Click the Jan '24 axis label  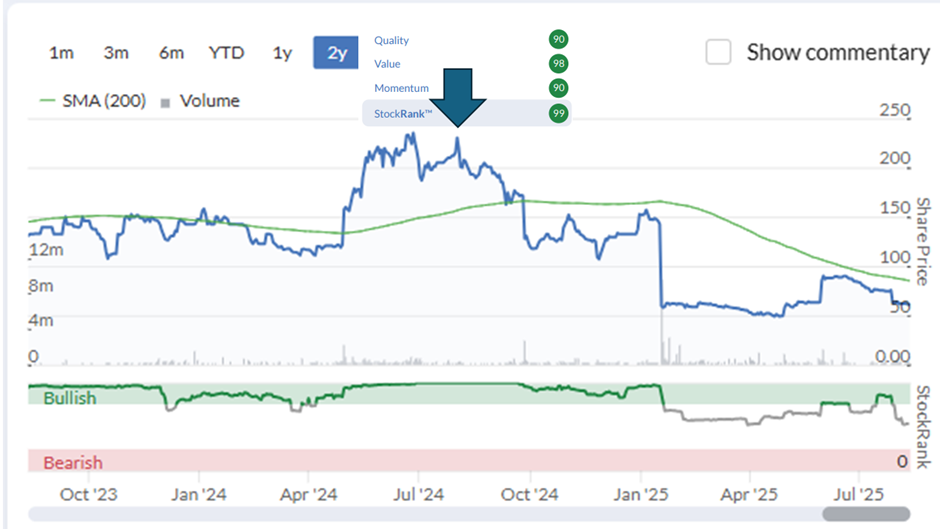click(x=198, y=495)
